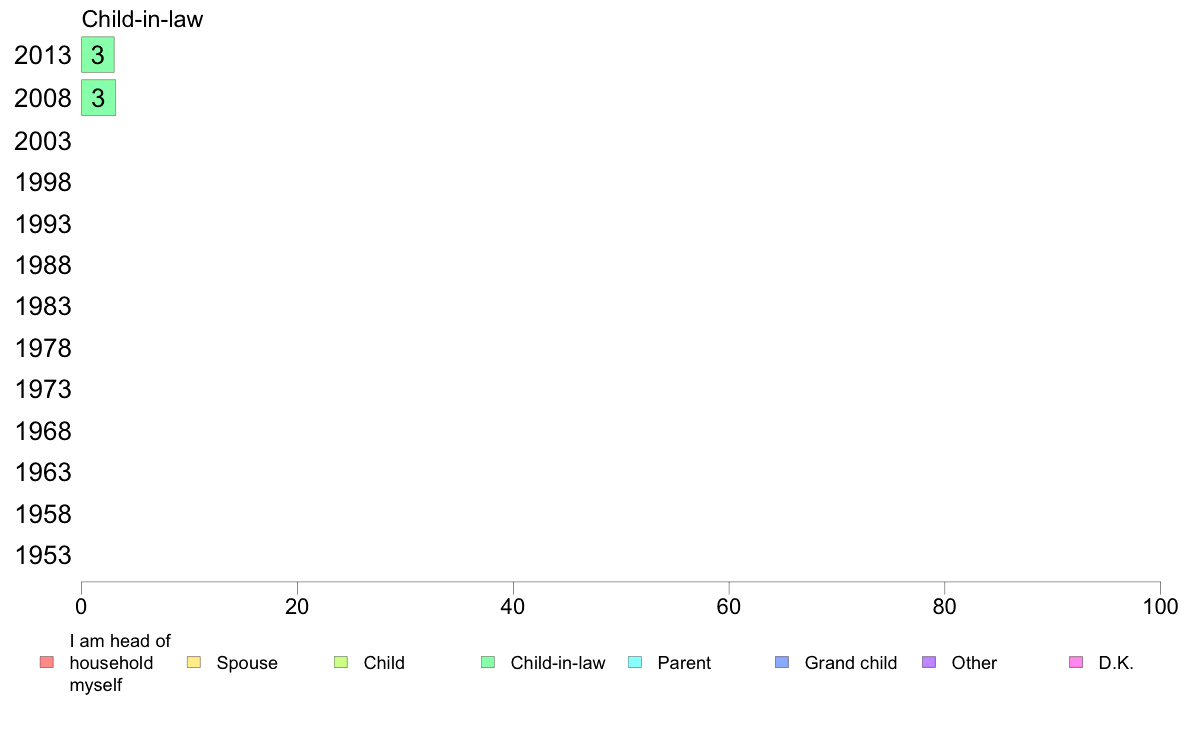Click the cyan Parent legend swatch
This screenshot has width=1188, height=736.
pyautogui.click(x=635, y=662)
